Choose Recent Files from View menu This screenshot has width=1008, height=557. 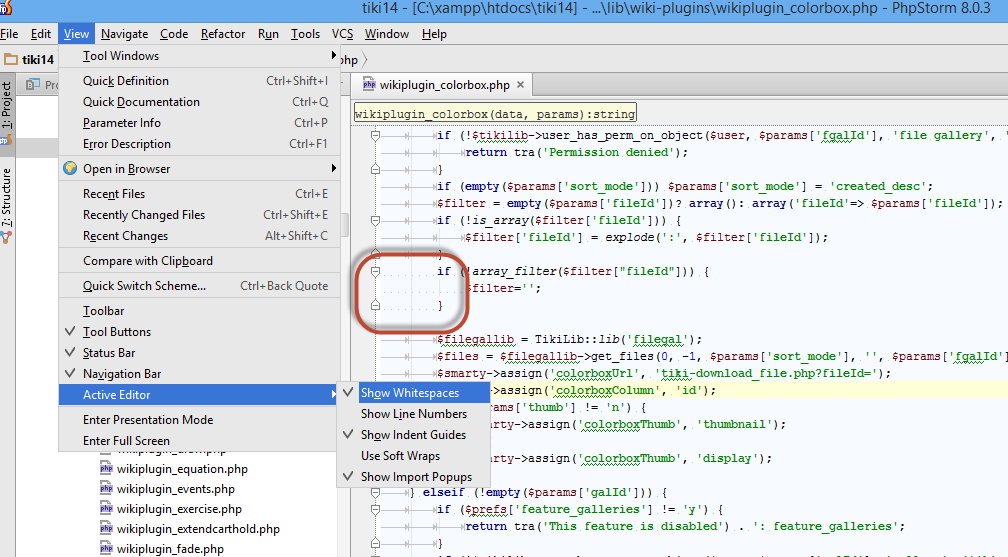click(199, 194)
